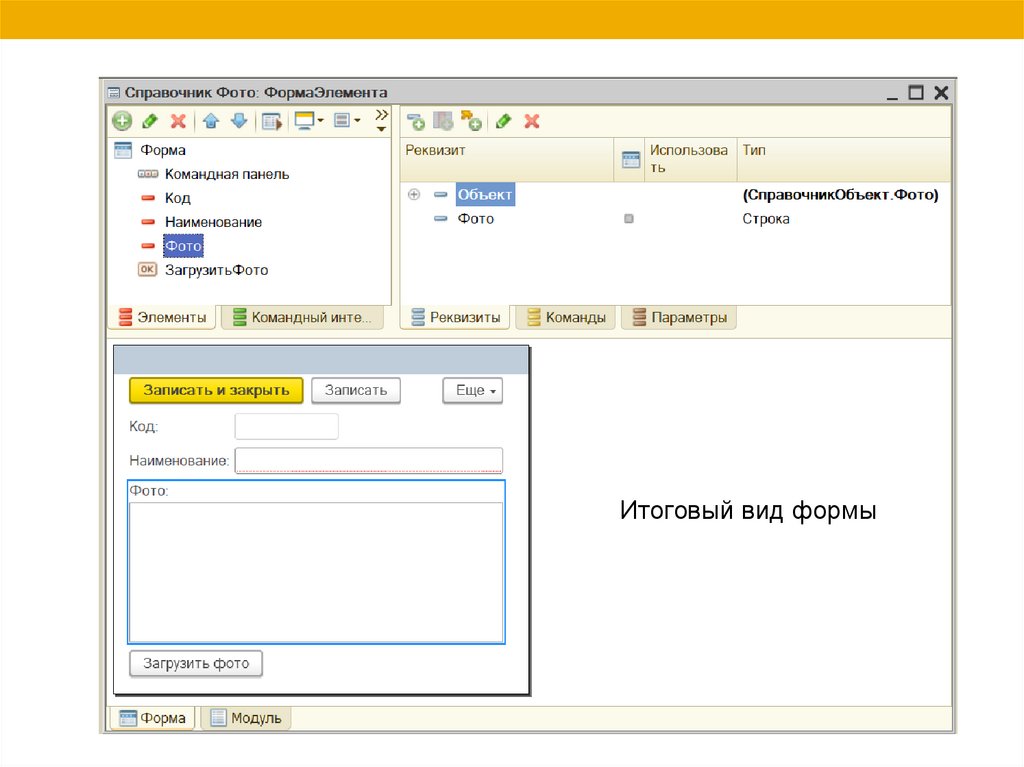This screenshot has width=1024, height=767.
Task: Toggle the usage checkbox for the Фото attribute
Action: coord(629,219)
